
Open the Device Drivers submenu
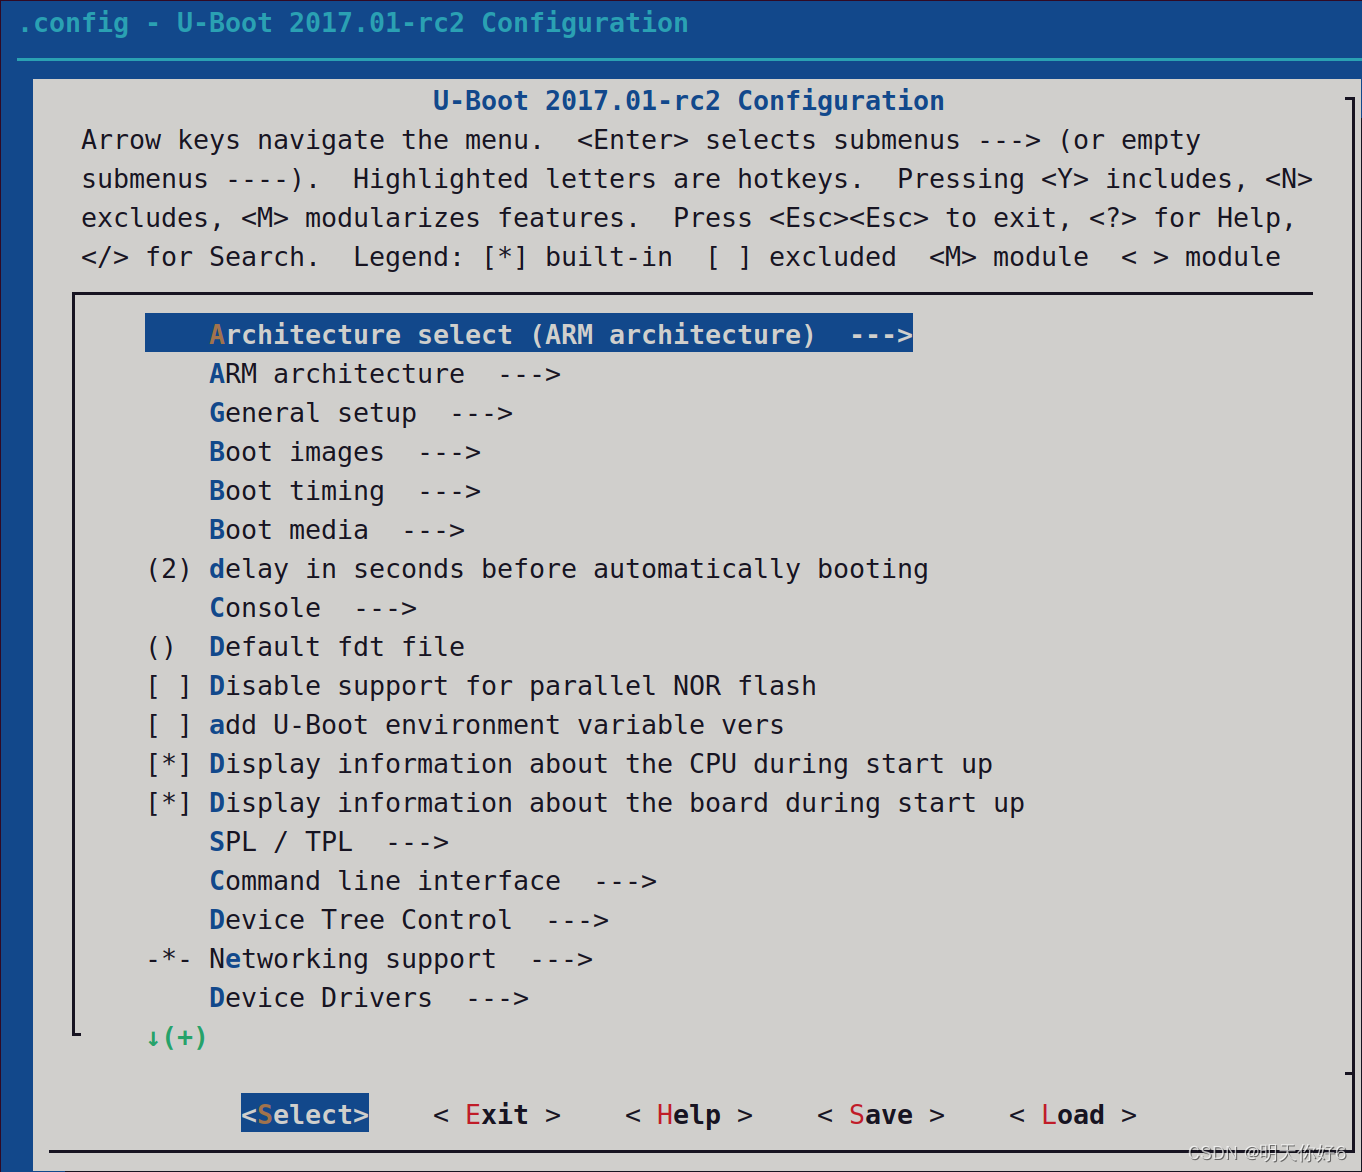pyautogui.click(x=369, y=998)
